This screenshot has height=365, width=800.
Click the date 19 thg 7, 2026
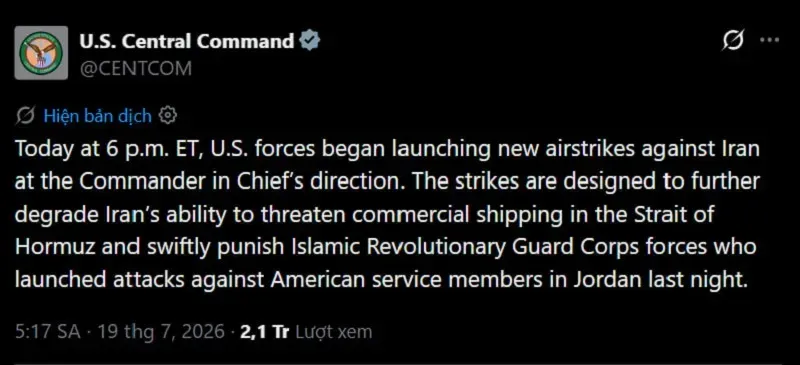[x=161, y=332]
